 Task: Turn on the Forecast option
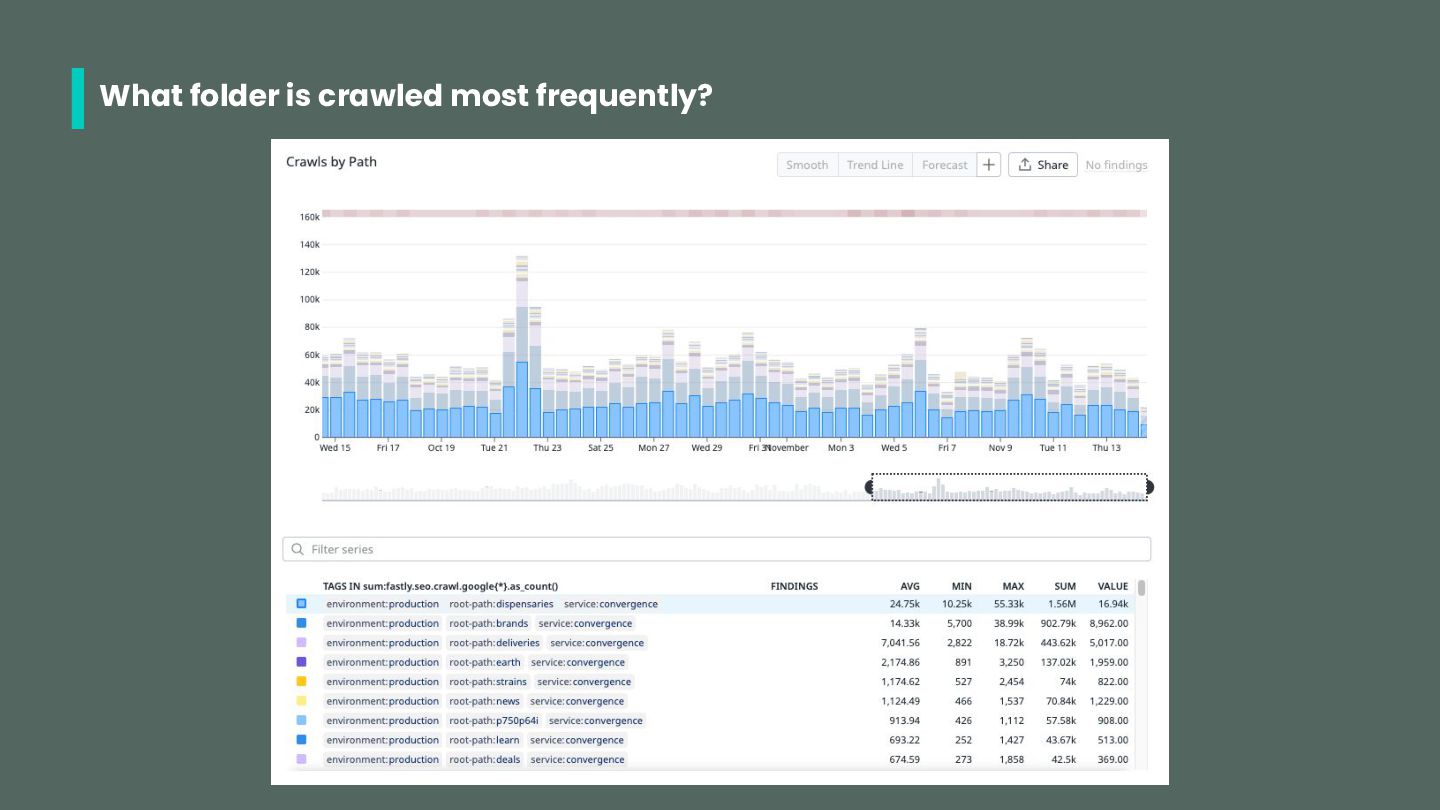(x=945, y=165)
